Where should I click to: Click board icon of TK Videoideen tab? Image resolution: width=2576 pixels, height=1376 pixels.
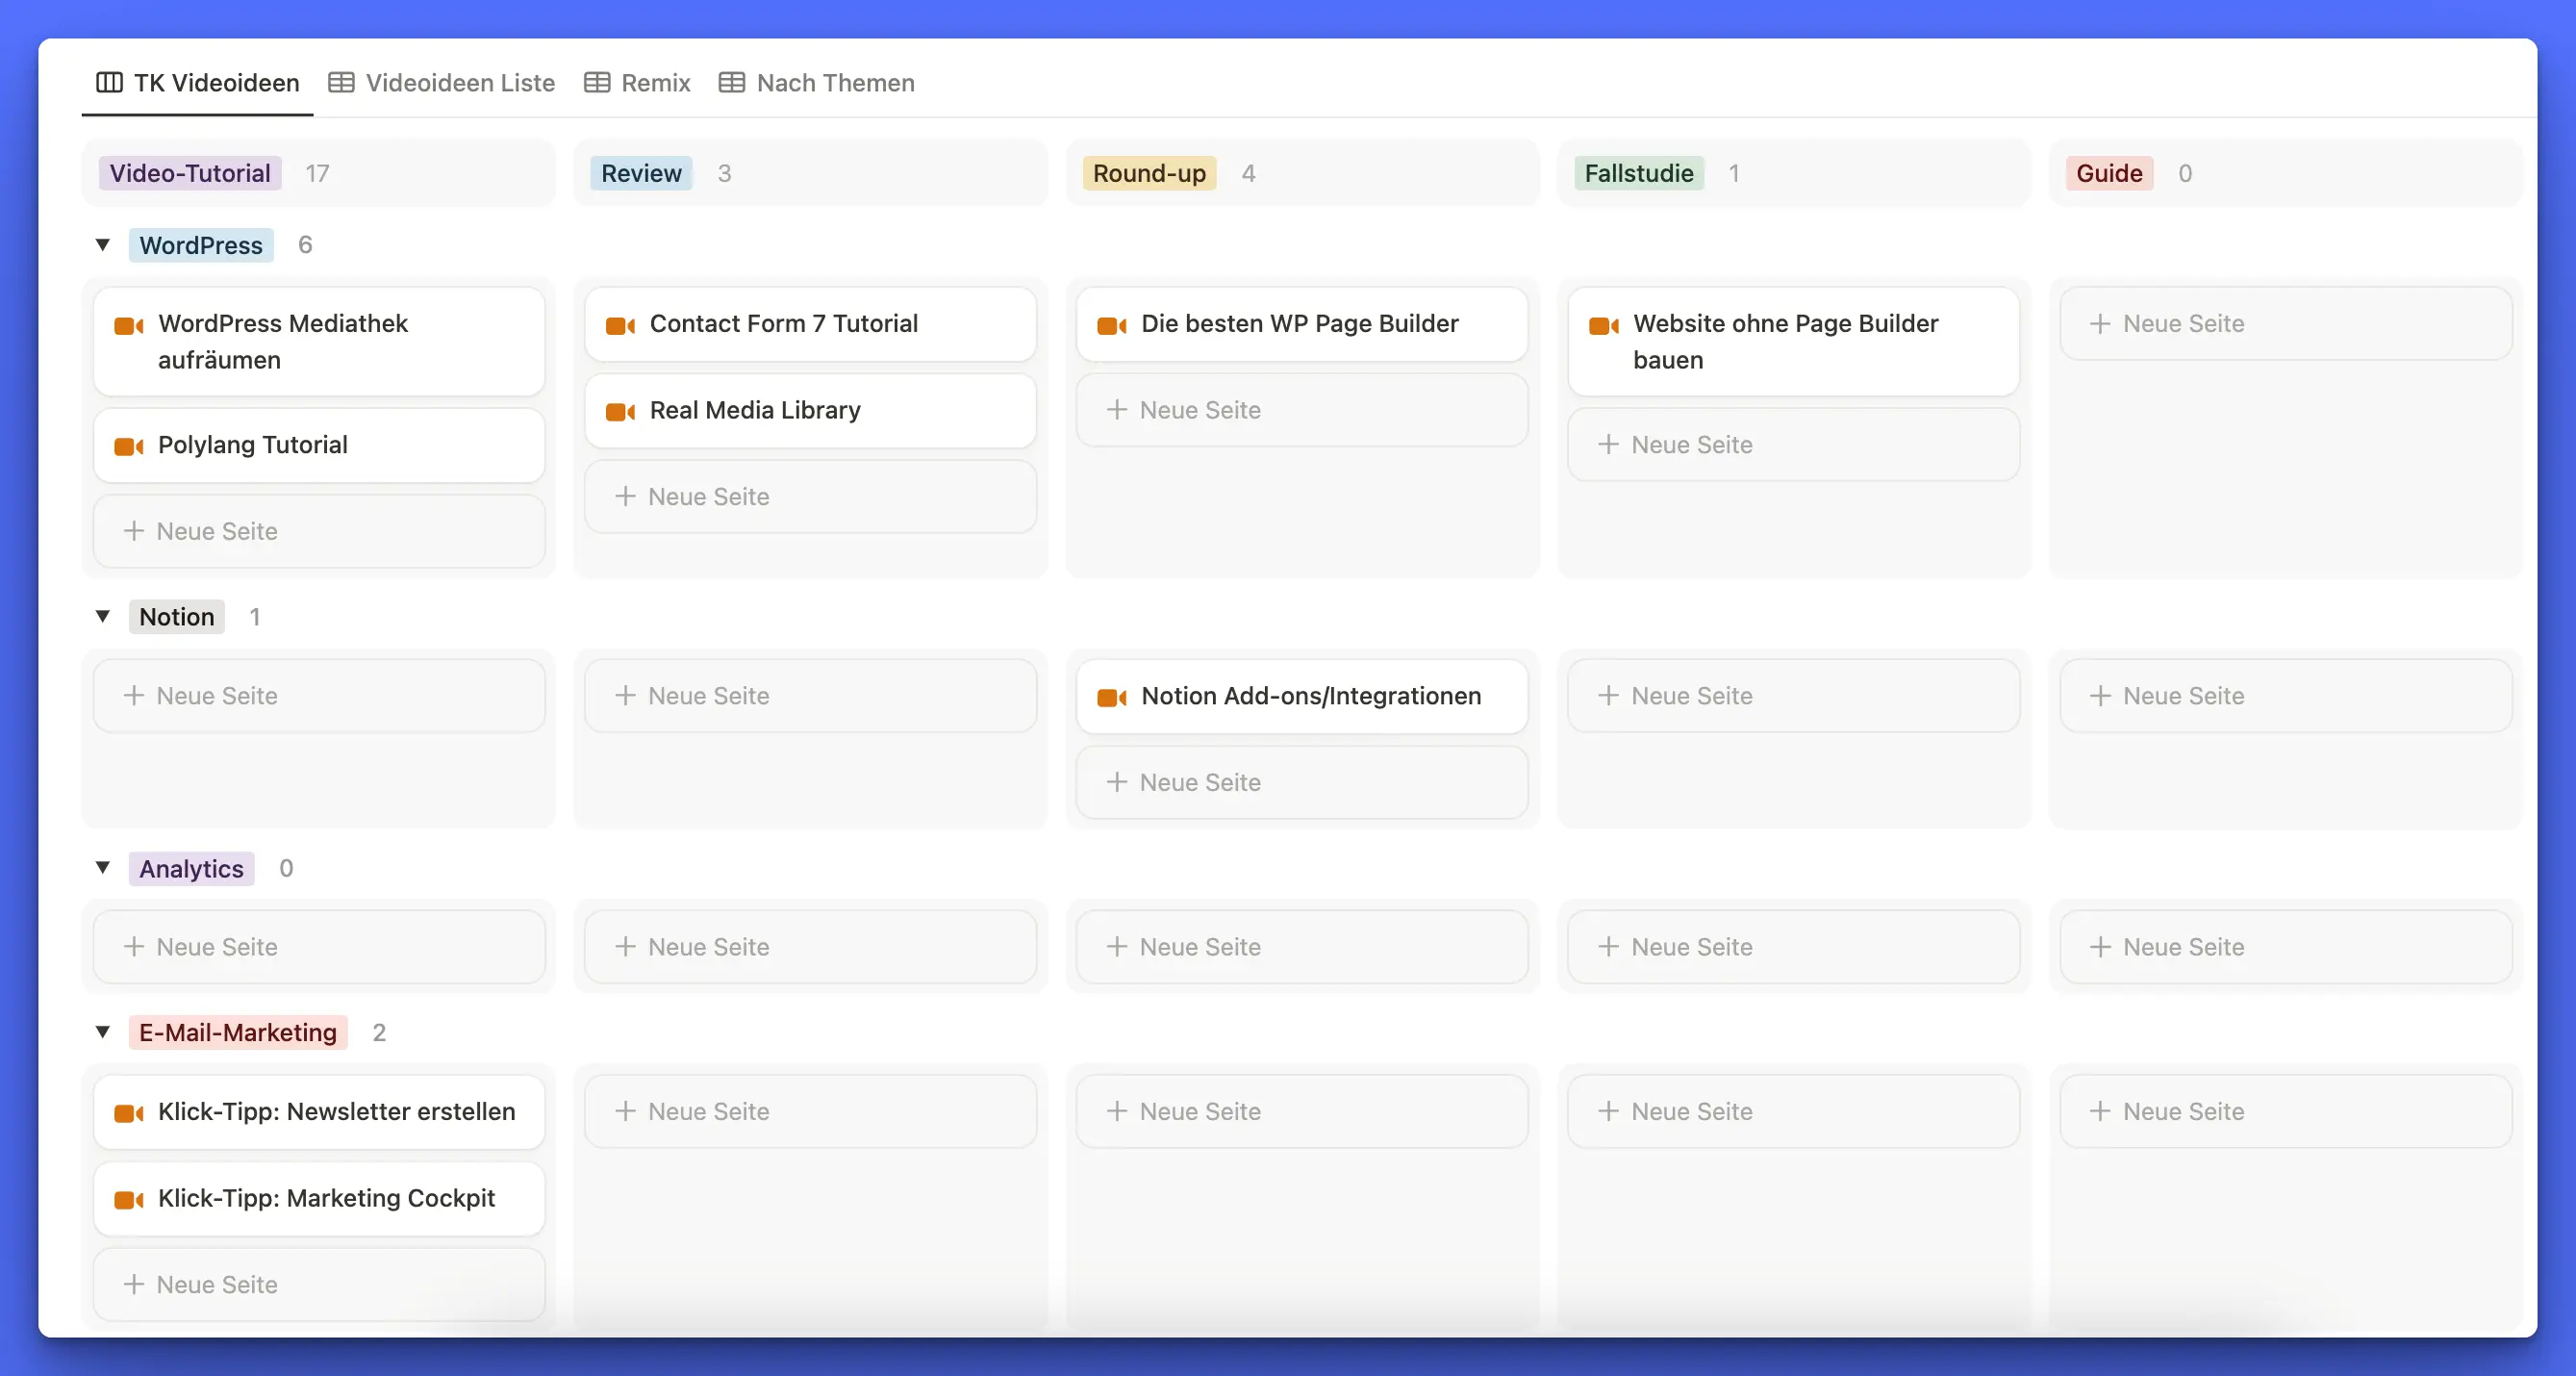point(109,82)
